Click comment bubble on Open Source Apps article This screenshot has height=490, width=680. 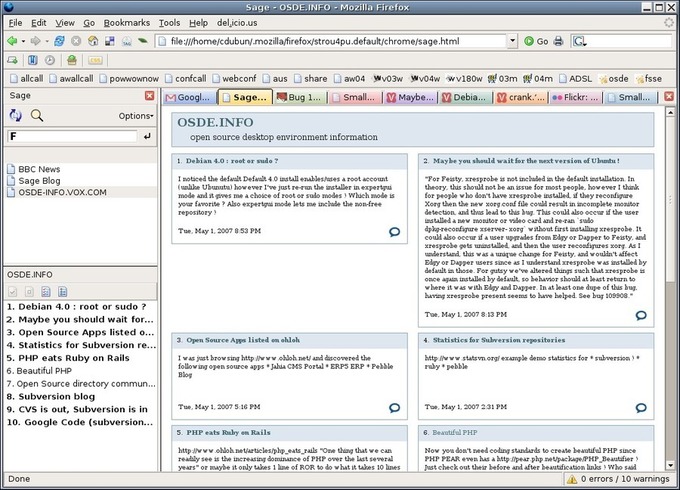click(394, 408)
